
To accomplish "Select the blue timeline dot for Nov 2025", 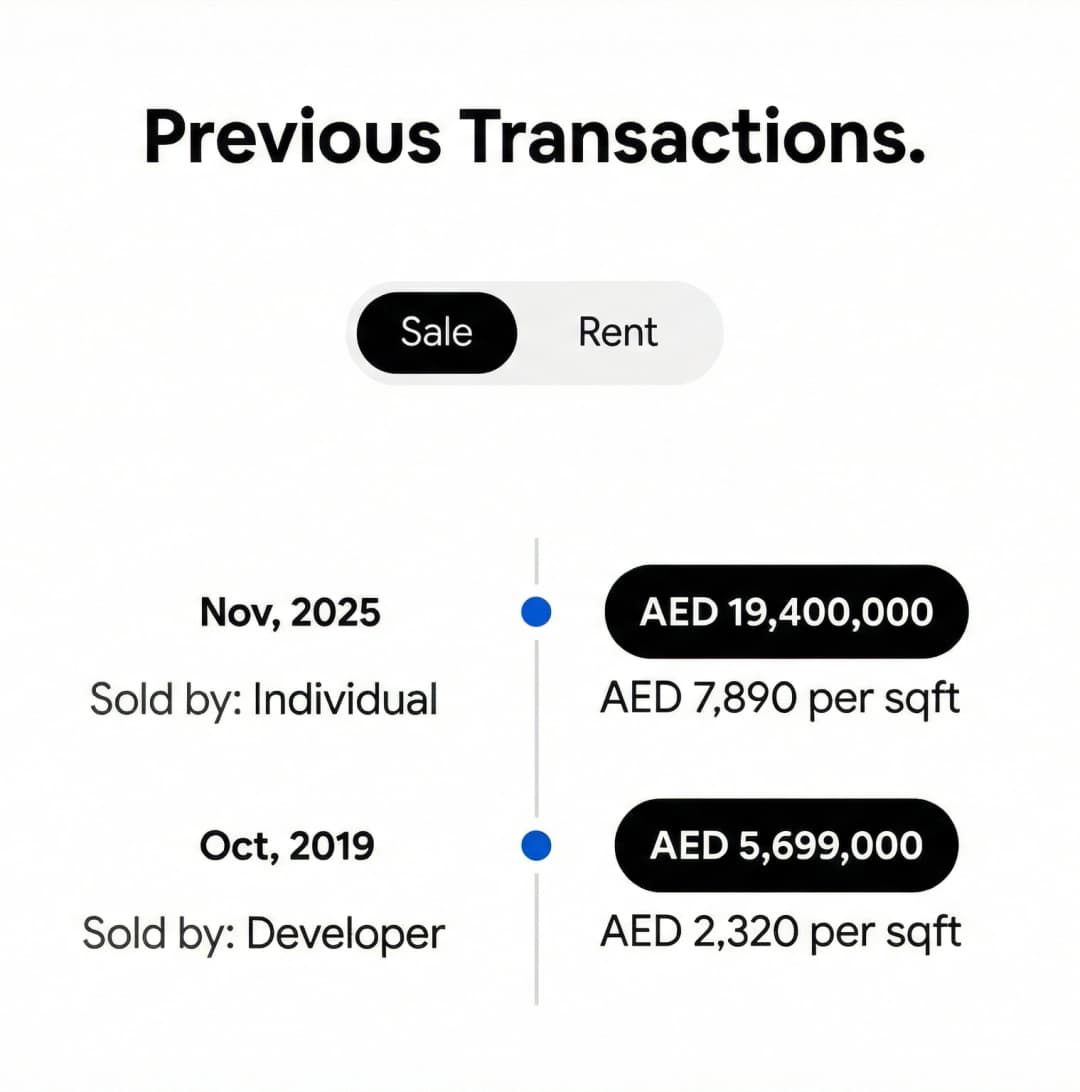I will 536,611.
